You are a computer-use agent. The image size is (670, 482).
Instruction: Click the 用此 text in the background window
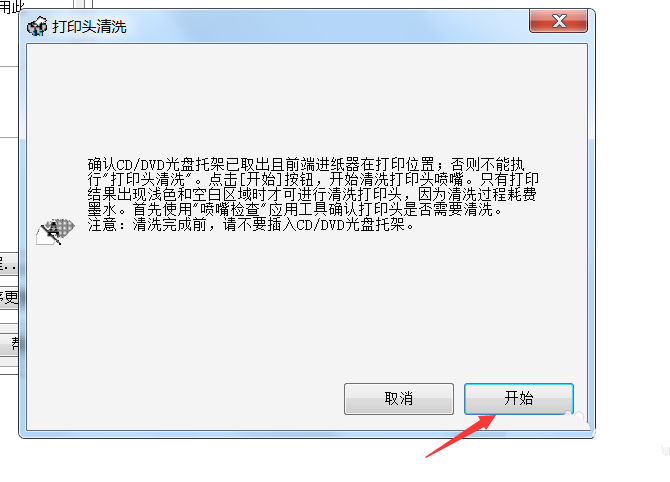pyautogui.click(x=12, y=7)
